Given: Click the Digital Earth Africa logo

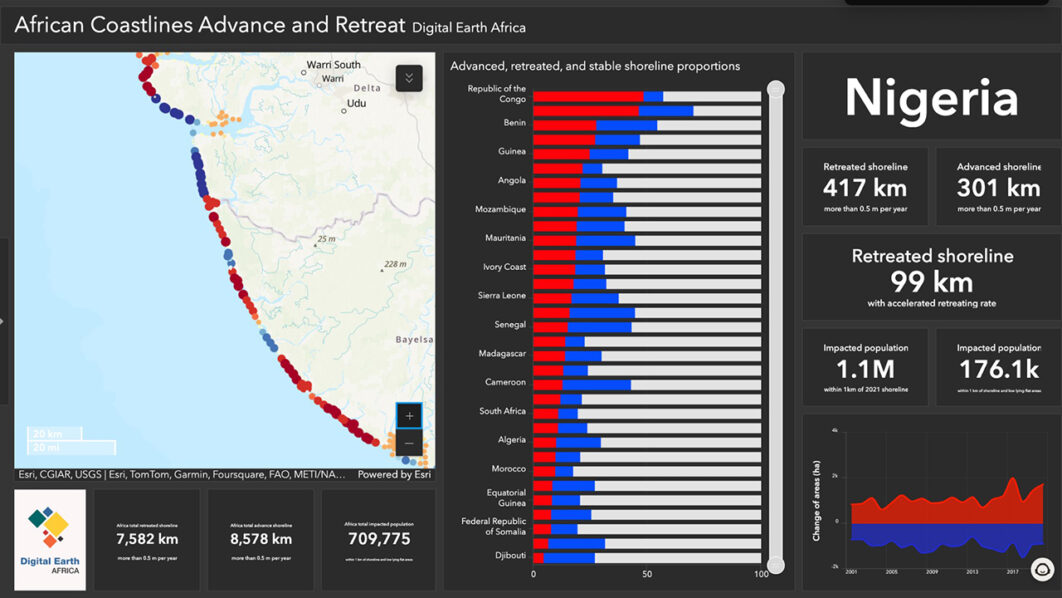Looking at the screenshot, I should (x=50, y=540).
